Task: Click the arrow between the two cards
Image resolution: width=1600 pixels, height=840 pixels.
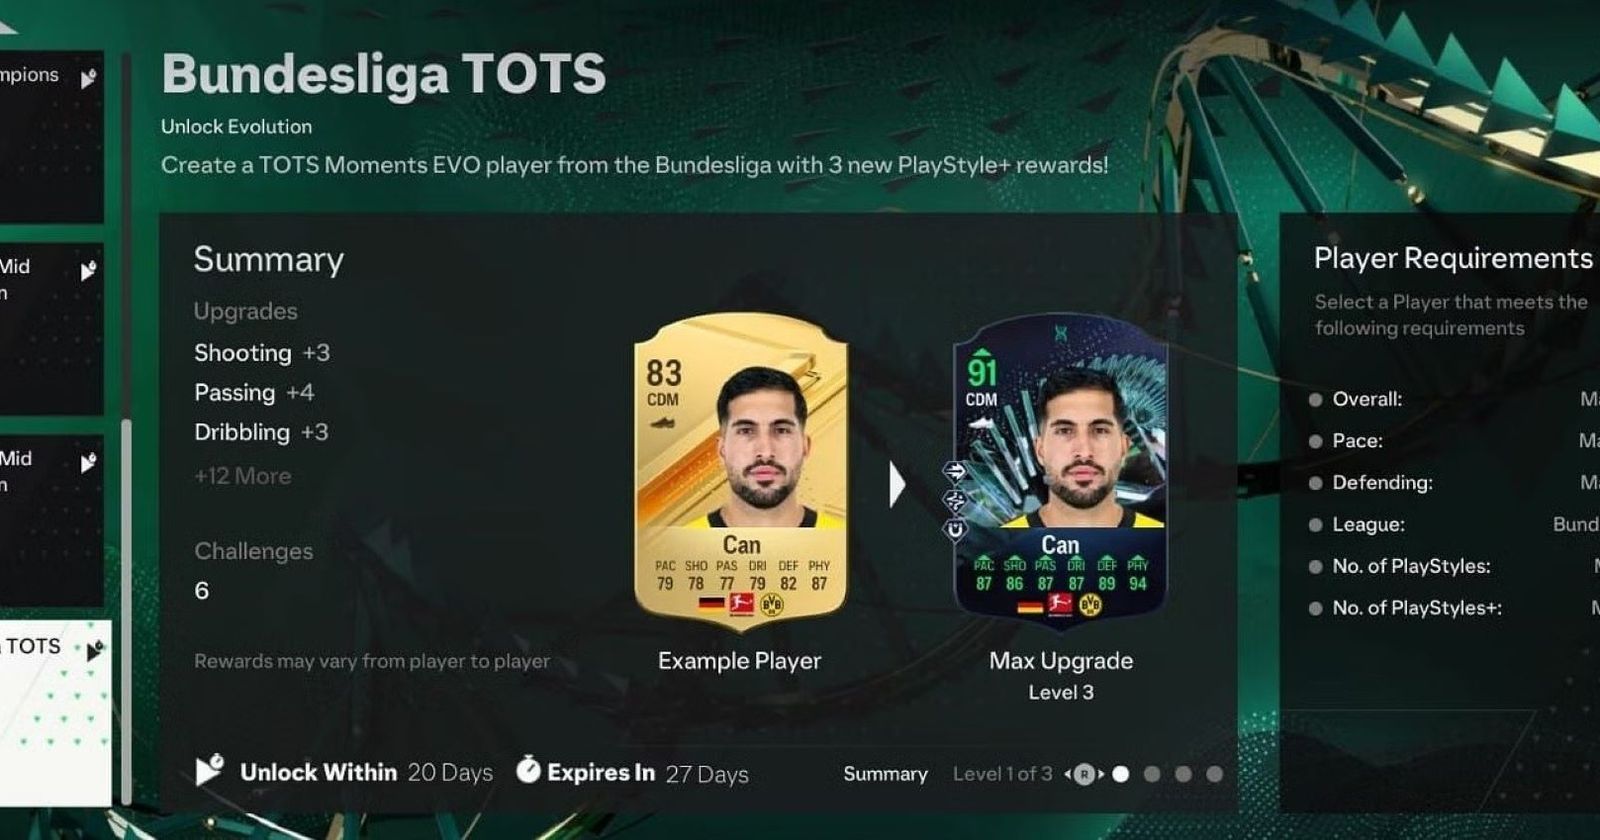Action: (897, 484)
